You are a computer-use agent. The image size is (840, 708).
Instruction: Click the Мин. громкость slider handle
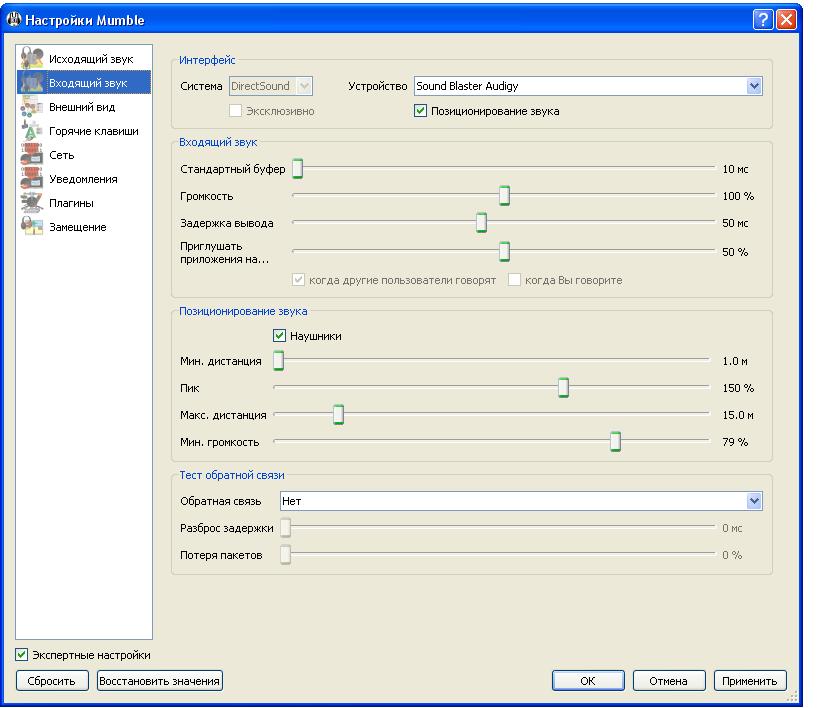[616, 441]
